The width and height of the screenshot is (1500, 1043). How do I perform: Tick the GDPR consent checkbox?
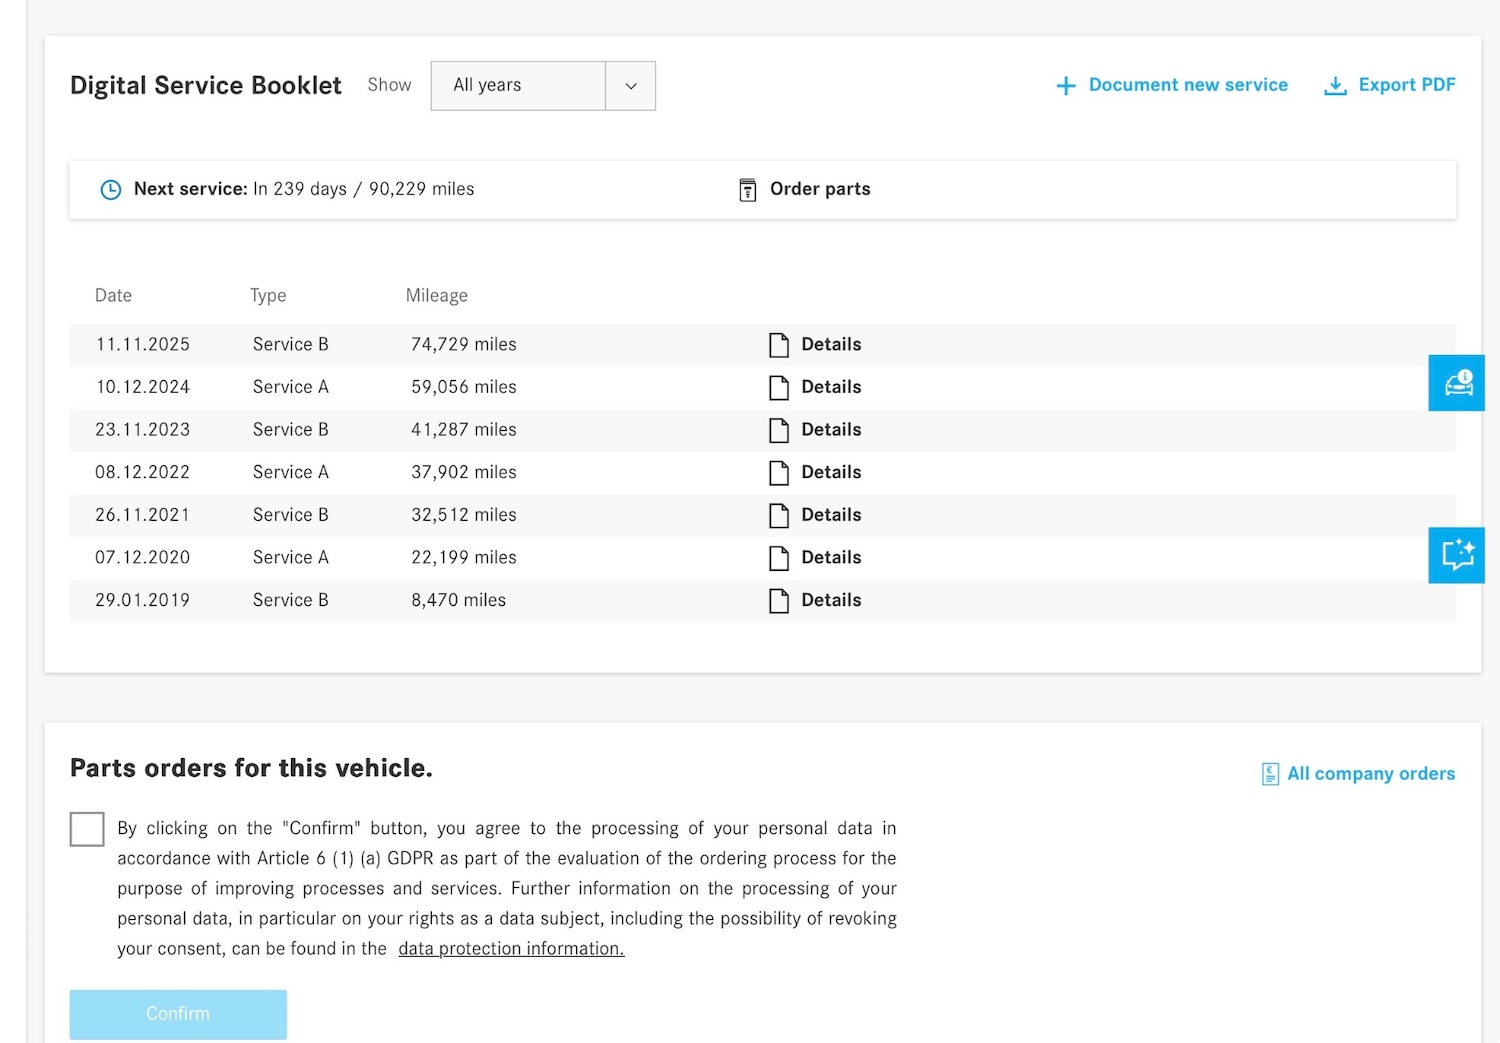click(x=87, y=829)
